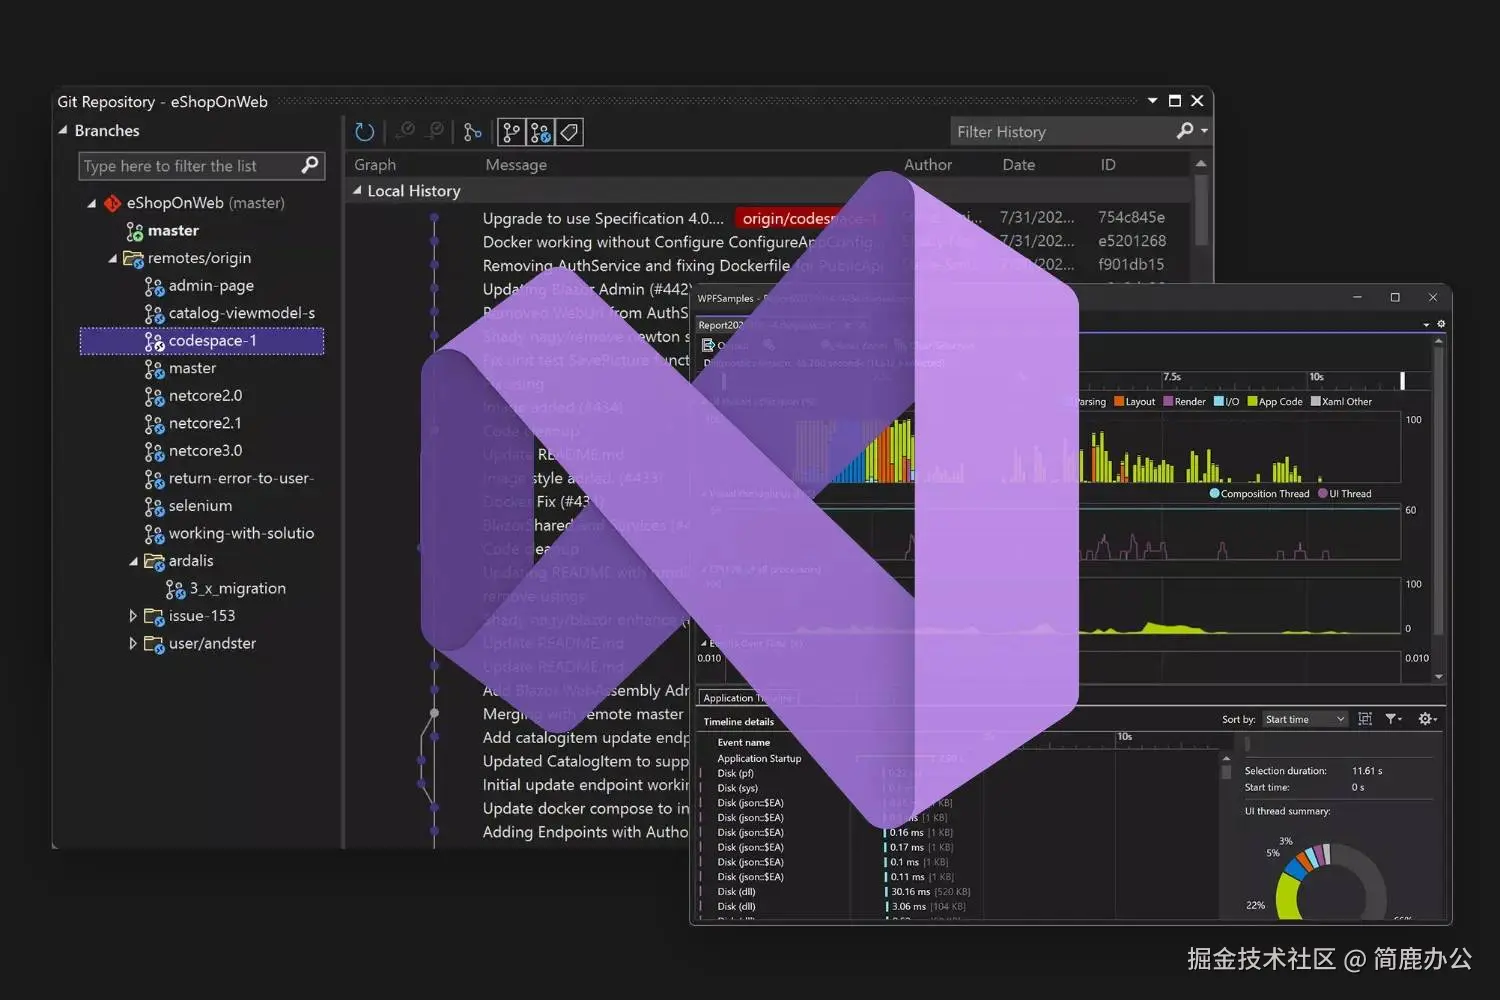
Task: Click the Push icon in the Git toolbar
Action: tap(435, 131)
